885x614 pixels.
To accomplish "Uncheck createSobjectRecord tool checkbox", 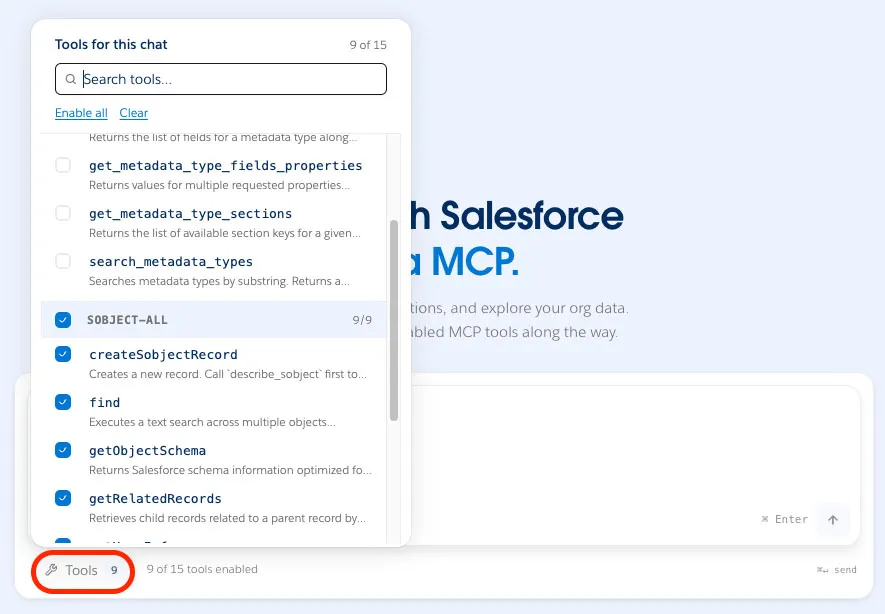I will [x=63, y=354].
